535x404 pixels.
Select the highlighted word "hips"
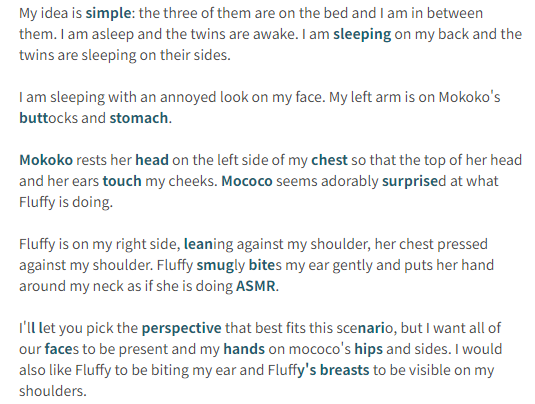[368, 350]
